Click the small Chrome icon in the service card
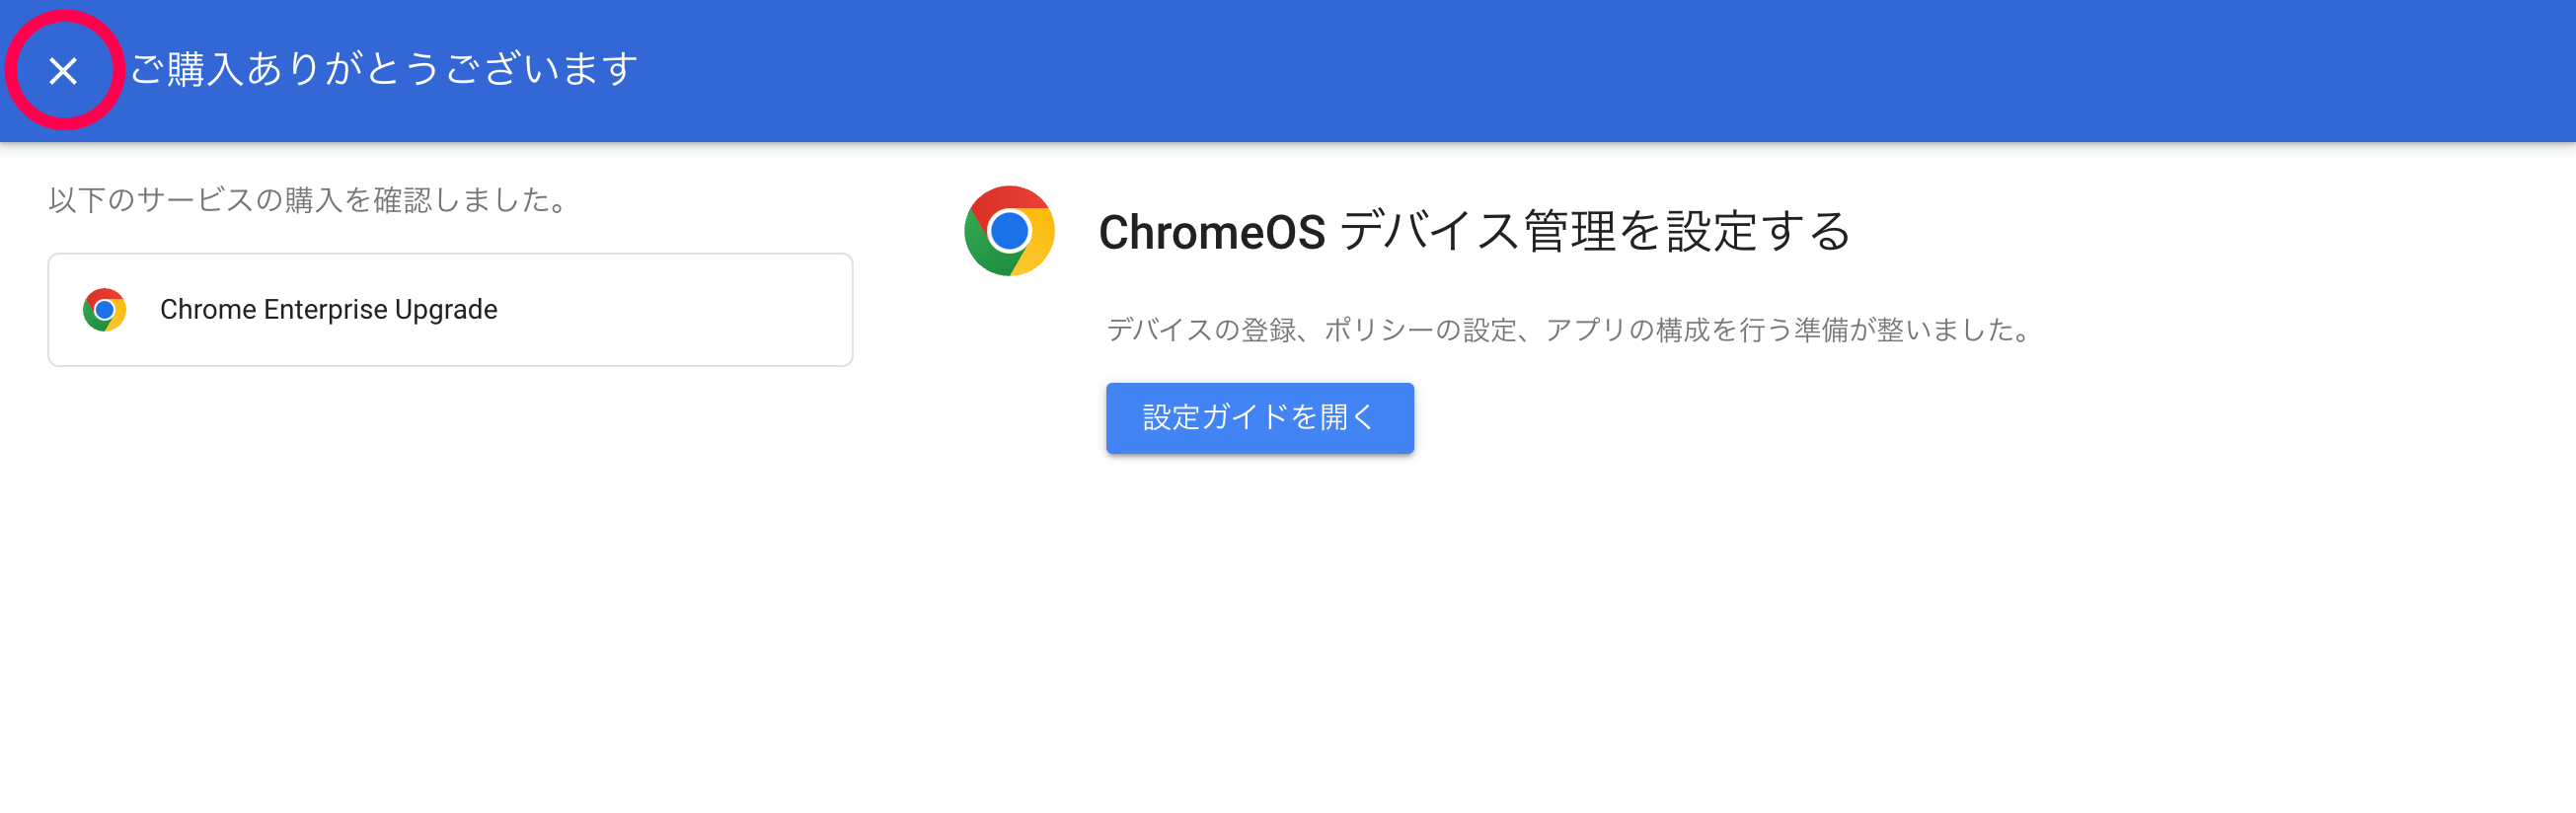 coord(104,309)
